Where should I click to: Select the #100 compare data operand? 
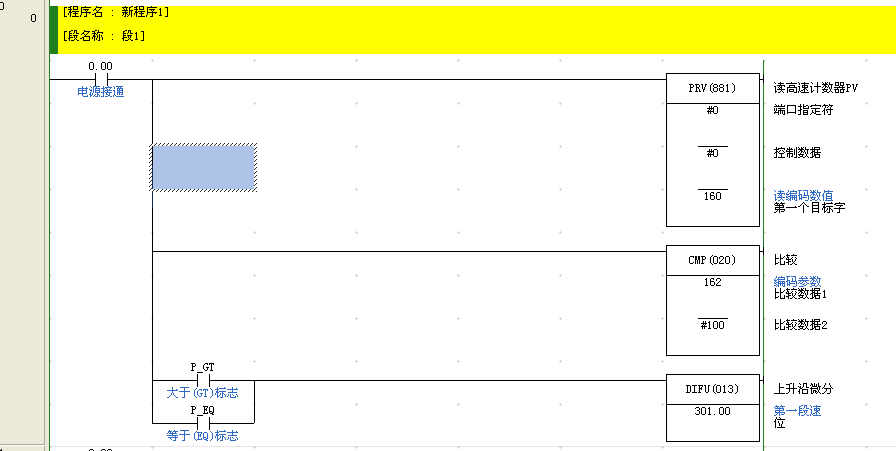coord(712,325)
